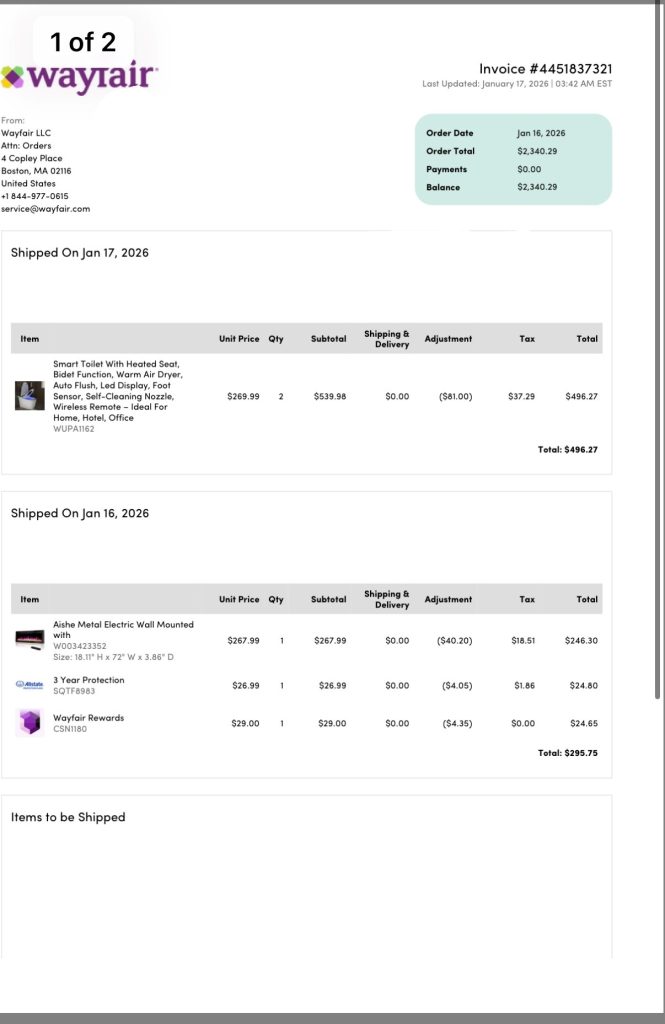Screen dimensions: 665x1024
Task: Click the "1 of 2" page indicator
Action: [x=84, y=42]
